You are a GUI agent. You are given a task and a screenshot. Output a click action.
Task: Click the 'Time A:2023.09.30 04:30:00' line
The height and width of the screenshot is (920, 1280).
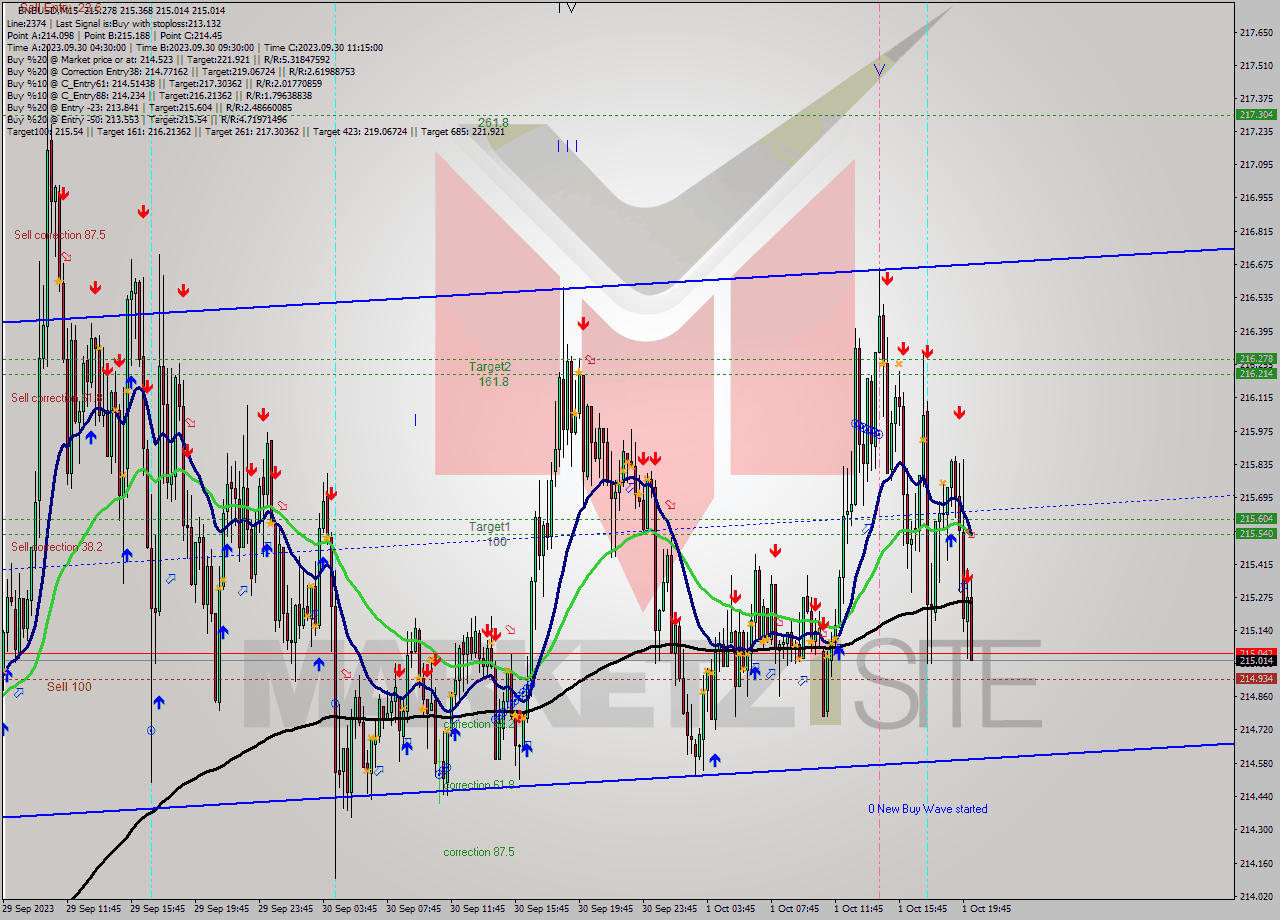tap(194, 47)
